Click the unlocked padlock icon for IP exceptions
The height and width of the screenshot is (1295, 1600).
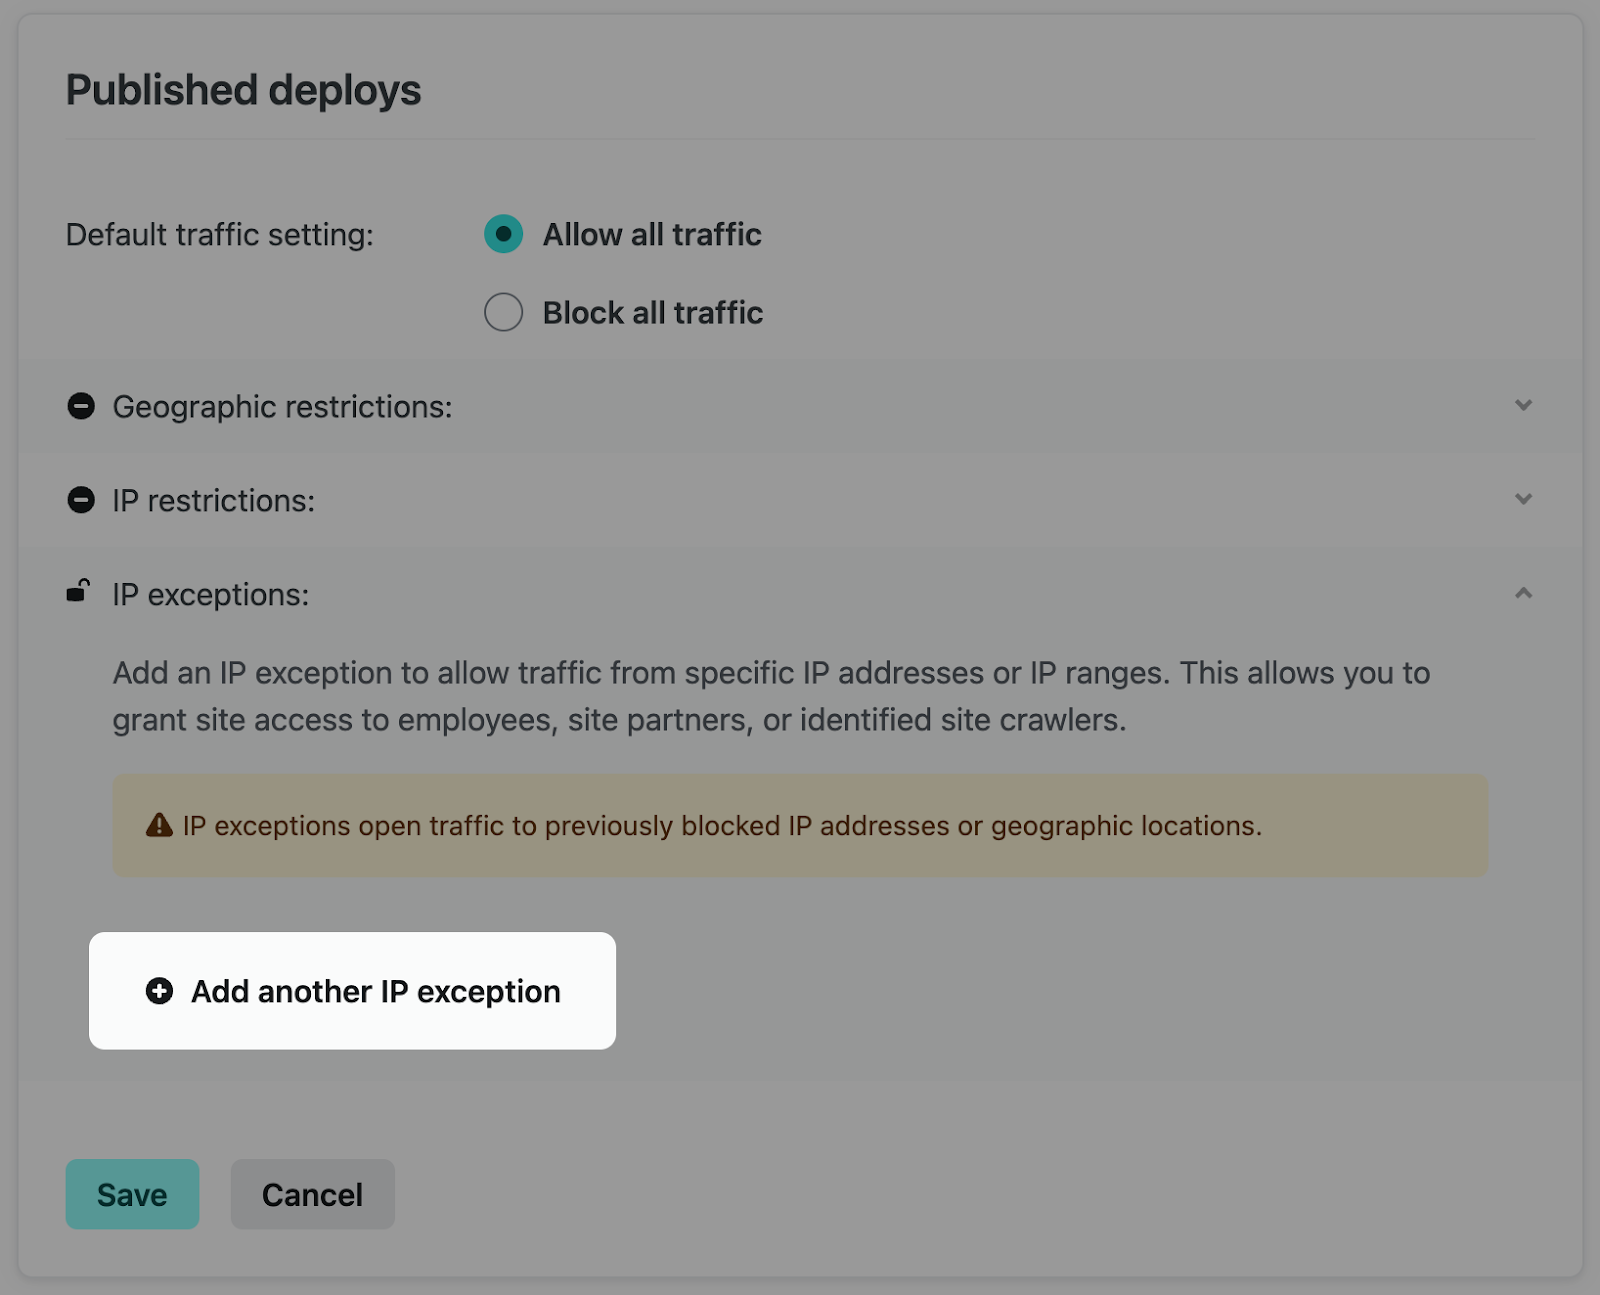pyautogui.click(x=79, y=592)
